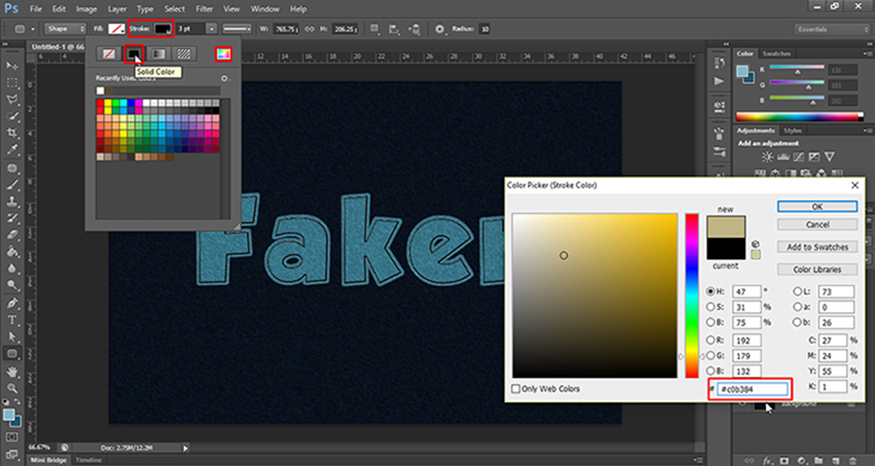Select the Type tool in toolbar

12,320
